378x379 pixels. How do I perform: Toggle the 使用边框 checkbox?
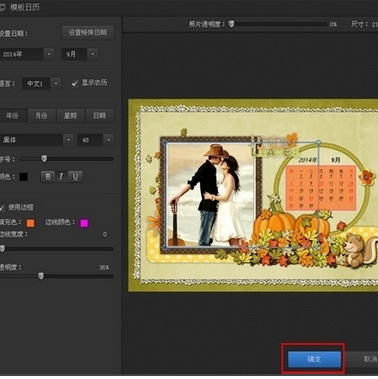click(2, 208)
